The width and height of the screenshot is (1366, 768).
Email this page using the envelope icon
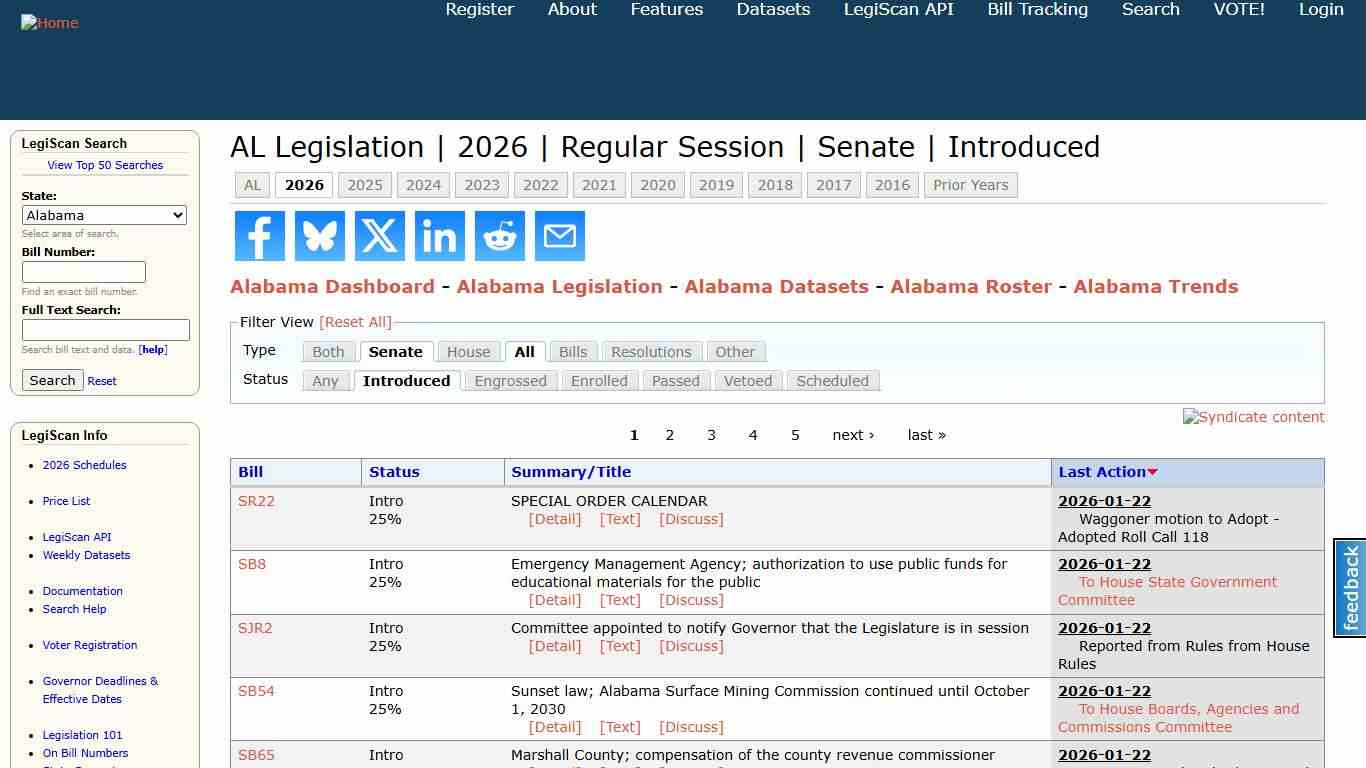(559, 236)
